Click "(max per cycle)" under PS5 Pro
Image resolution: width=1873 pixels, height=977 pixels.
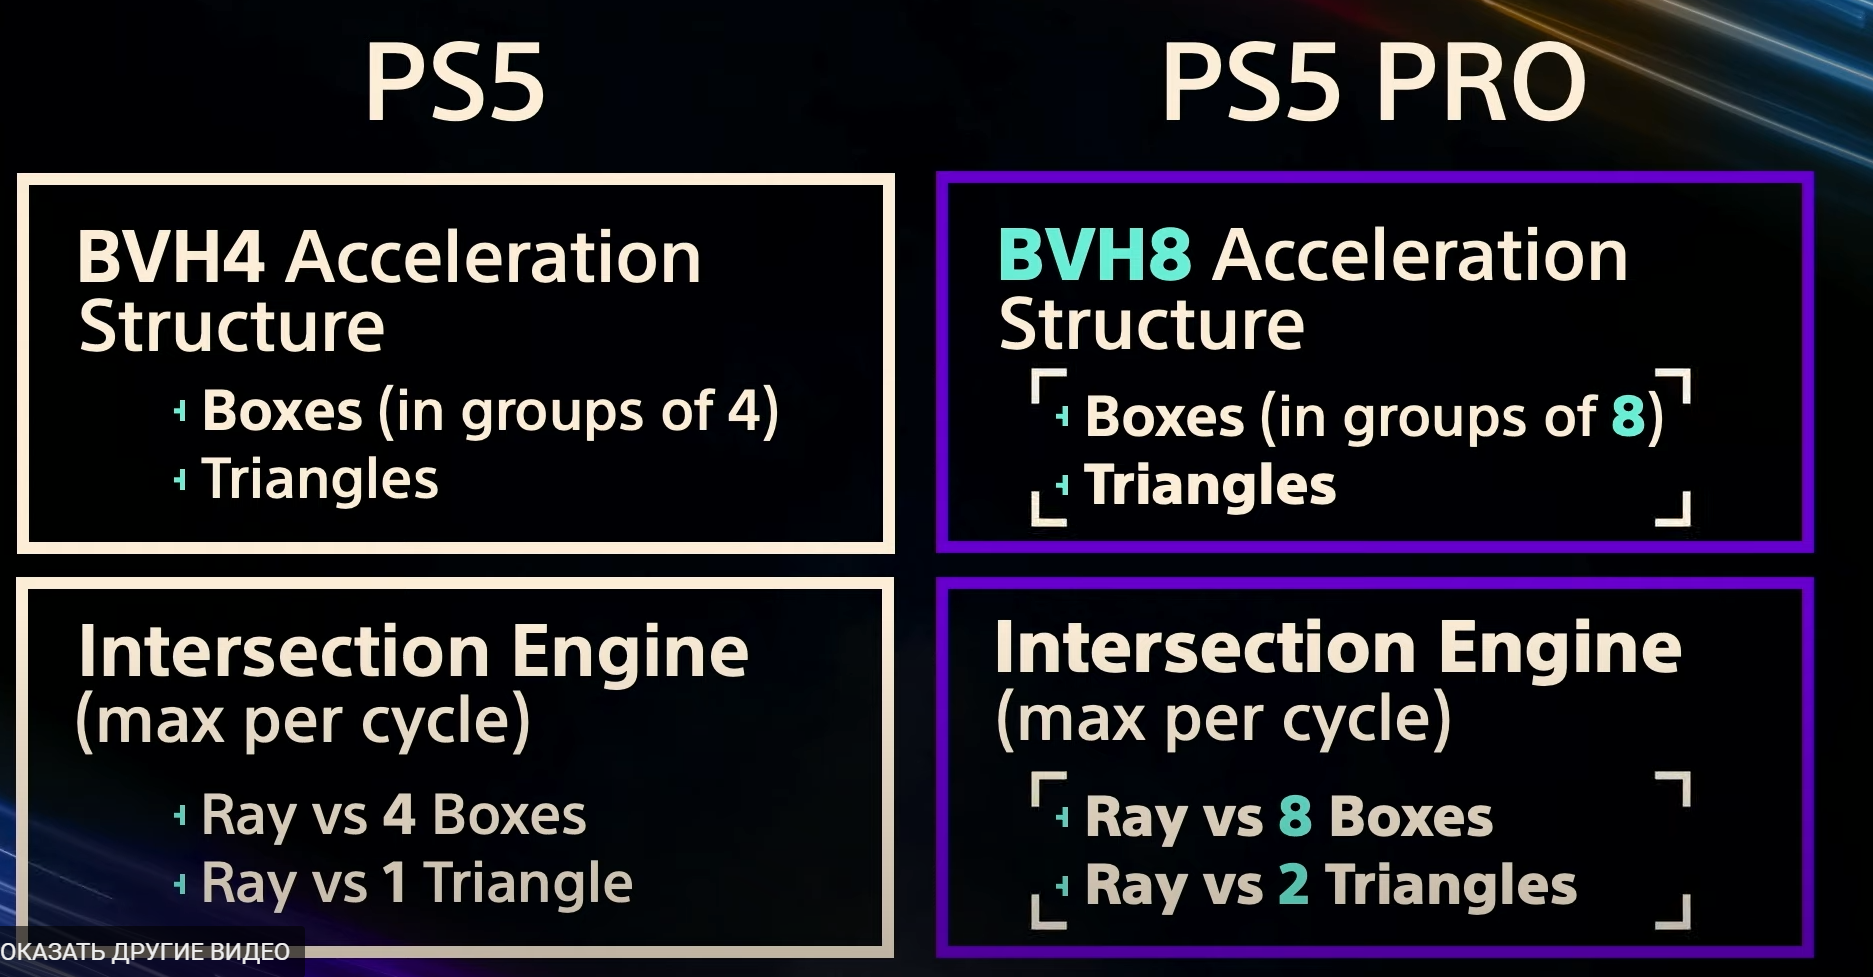click(1223, 719)
